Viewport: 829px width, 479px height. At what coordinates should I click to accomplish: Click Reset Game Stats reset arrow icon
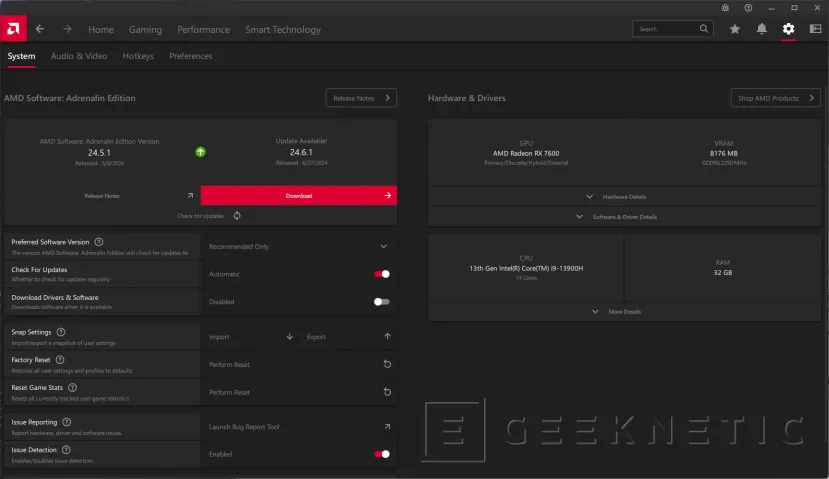pyautogui.click(x=388, y=392)
